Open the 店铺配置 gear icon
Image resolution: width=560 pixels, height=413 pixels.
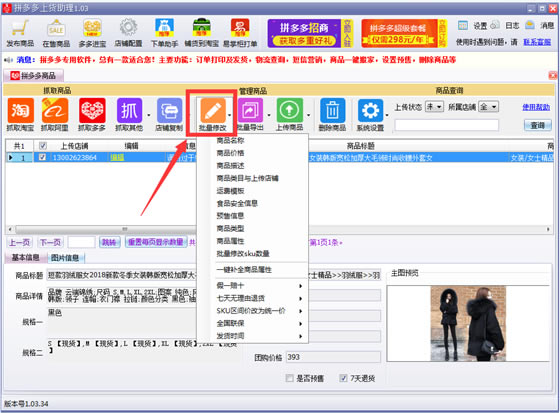pos(128,32)
